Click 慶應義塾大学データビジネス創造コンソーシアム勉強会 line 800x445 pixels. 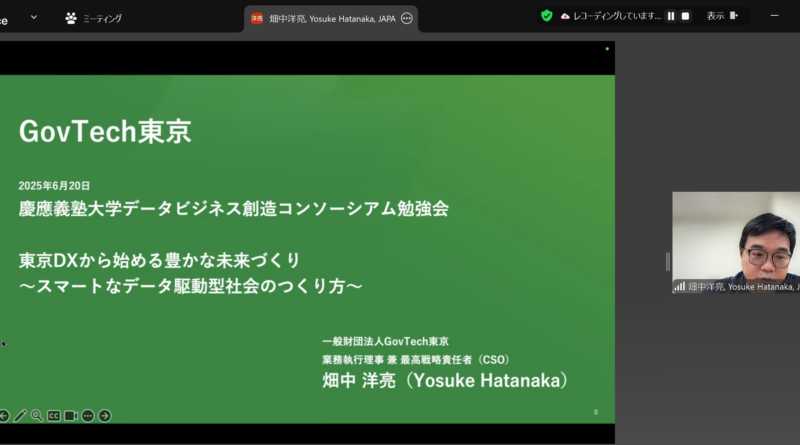[x=234, y=209]
